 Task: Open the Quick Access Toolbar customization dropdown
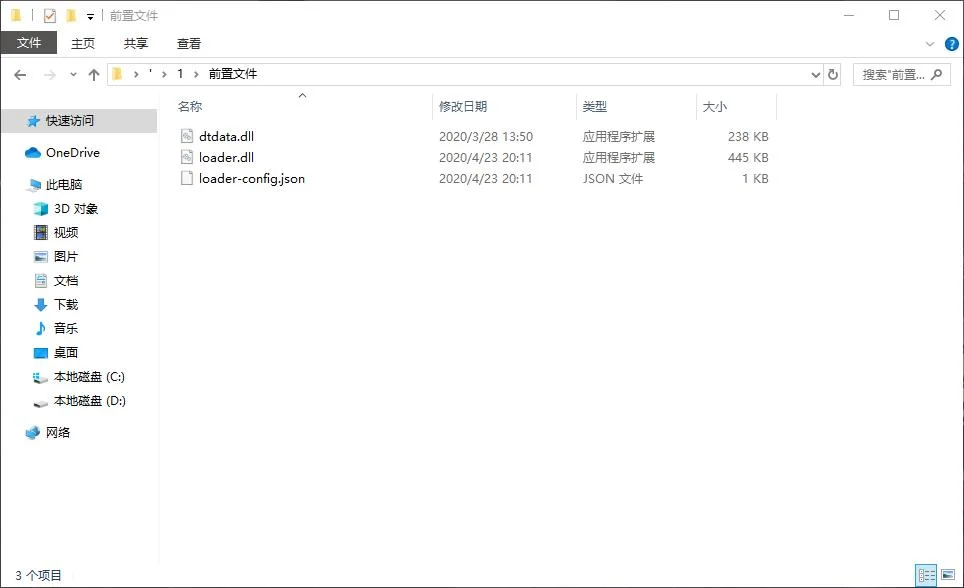[x=89, y=15]
